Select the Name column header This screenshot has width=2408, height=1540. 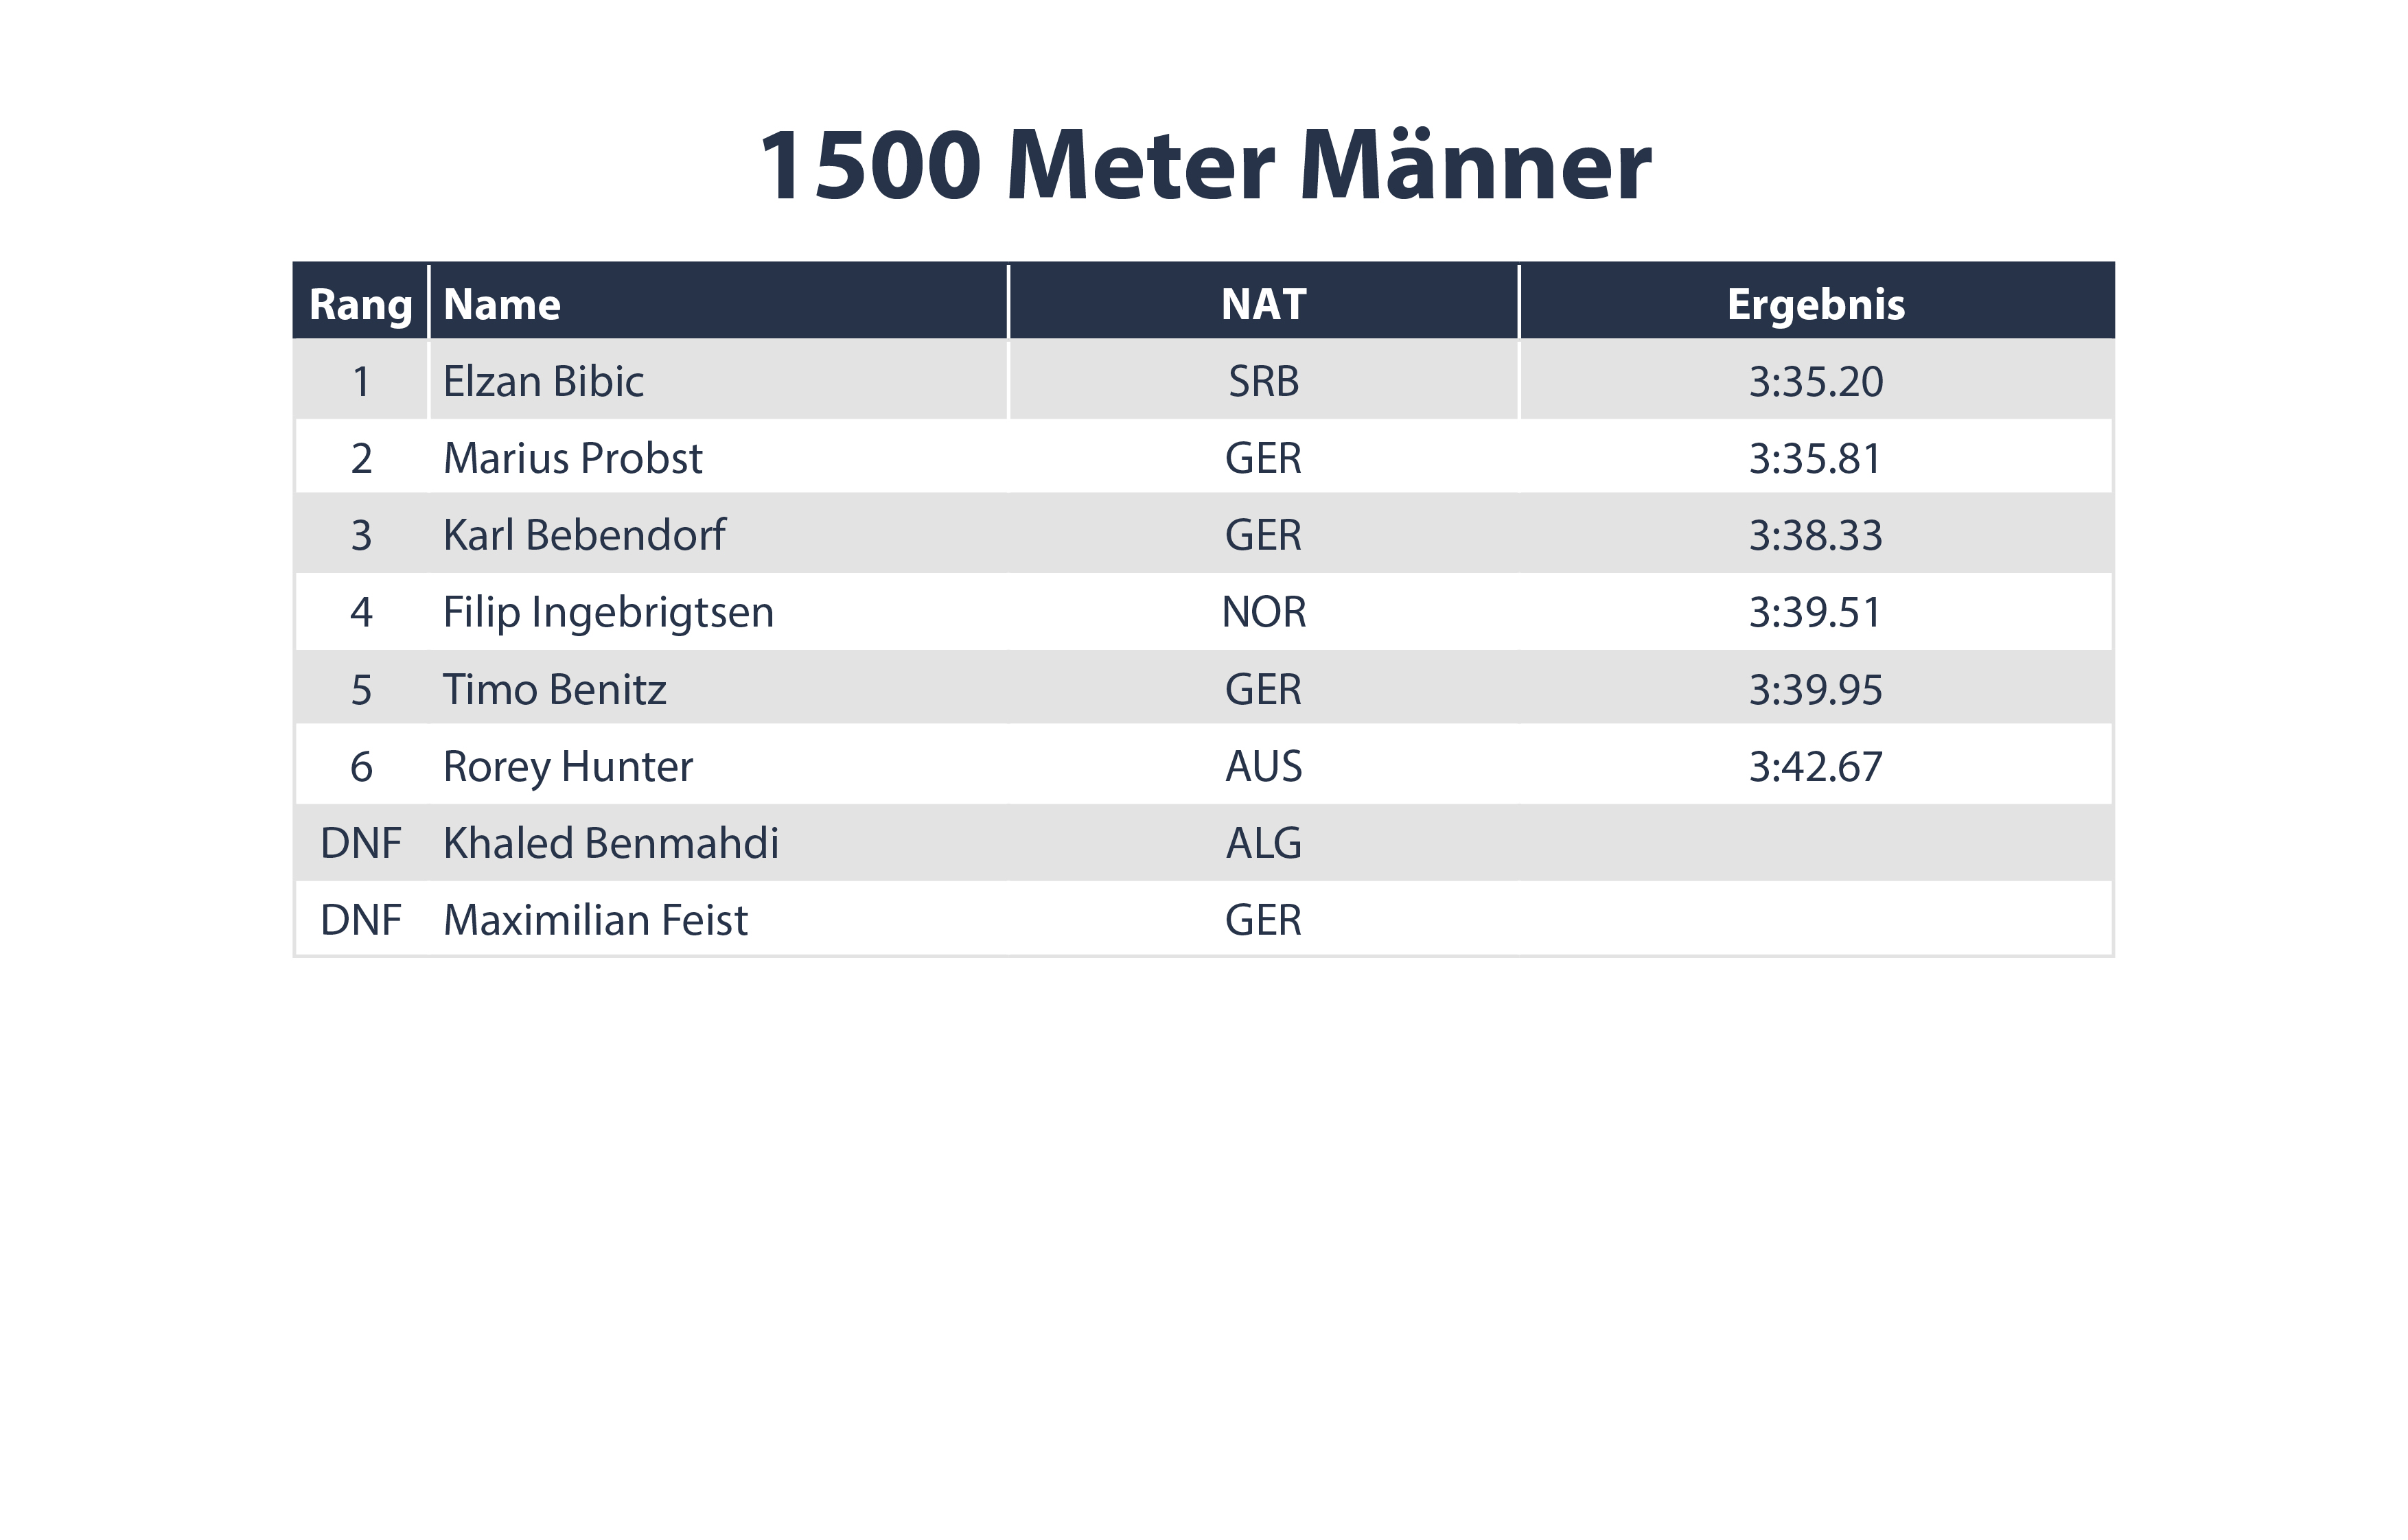point(502,304)
